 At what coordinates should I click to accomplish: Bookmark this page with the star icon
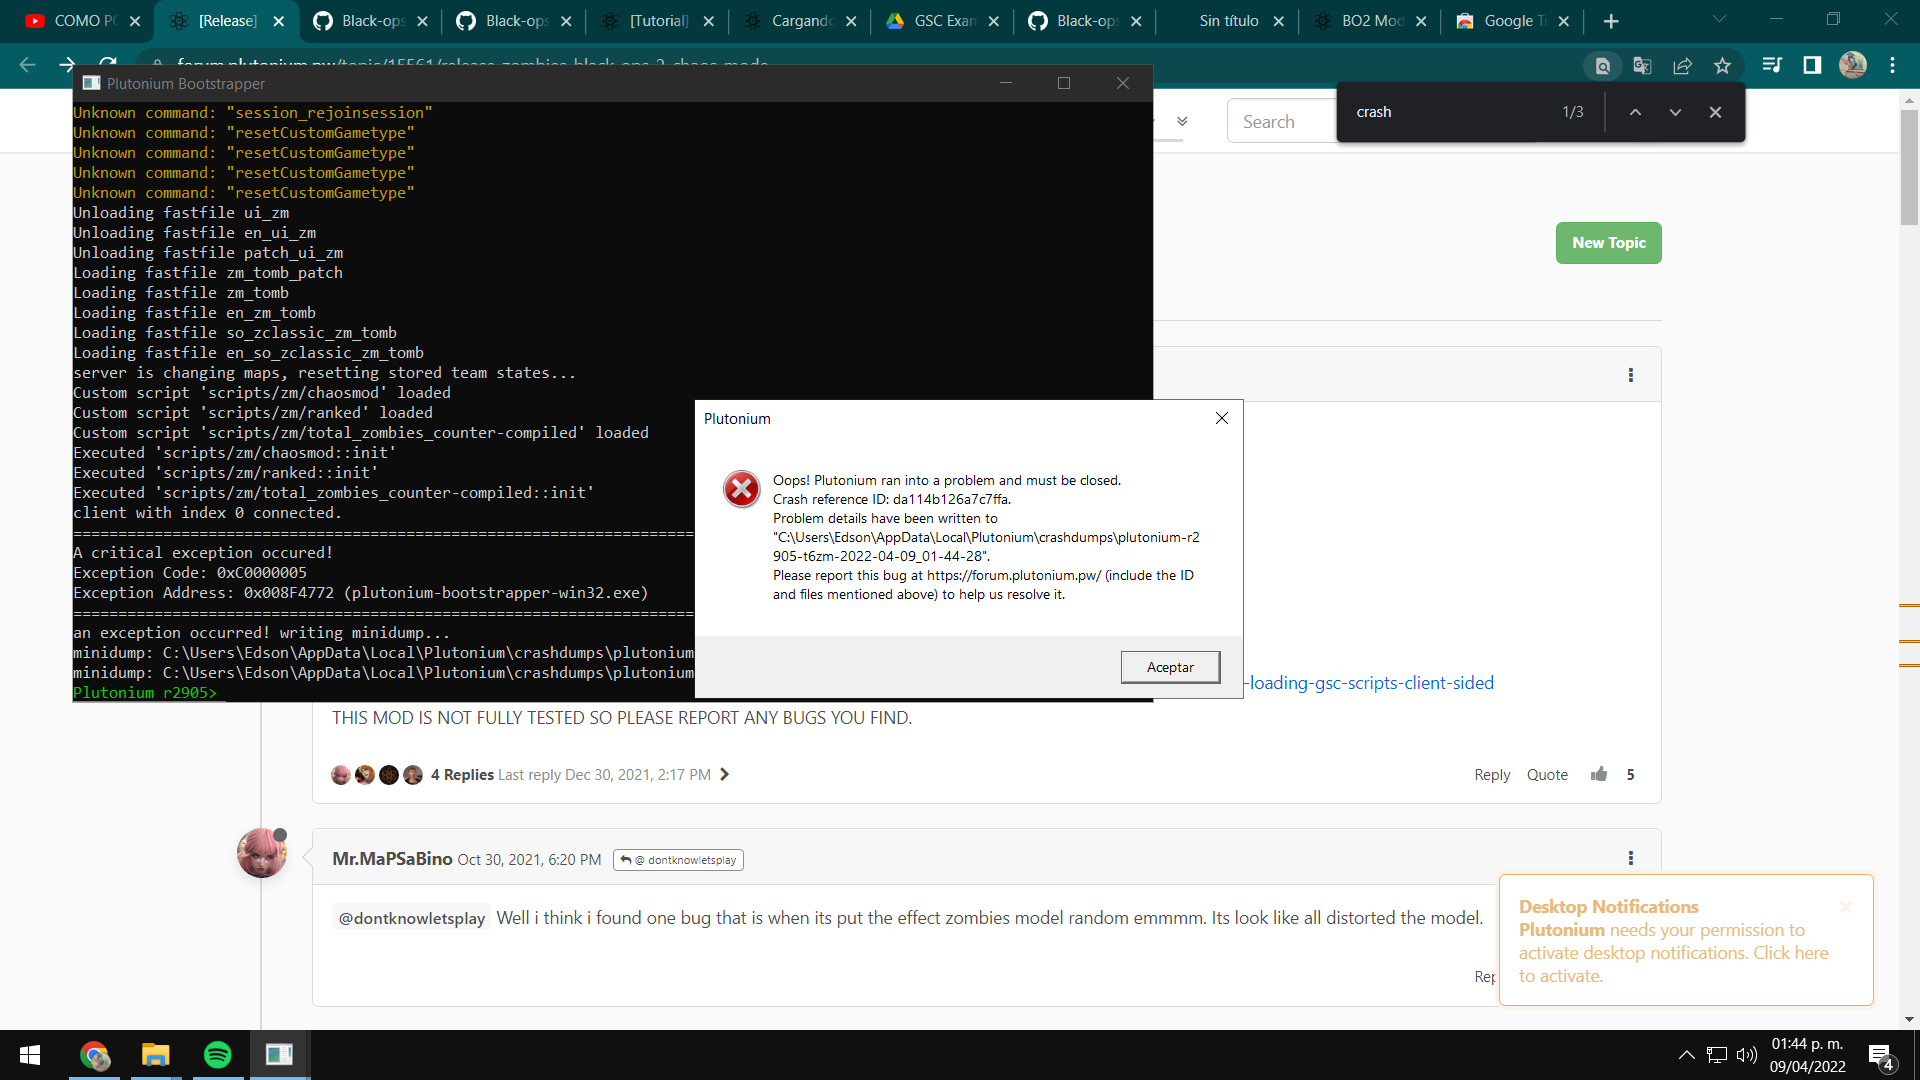[1722, 66]
